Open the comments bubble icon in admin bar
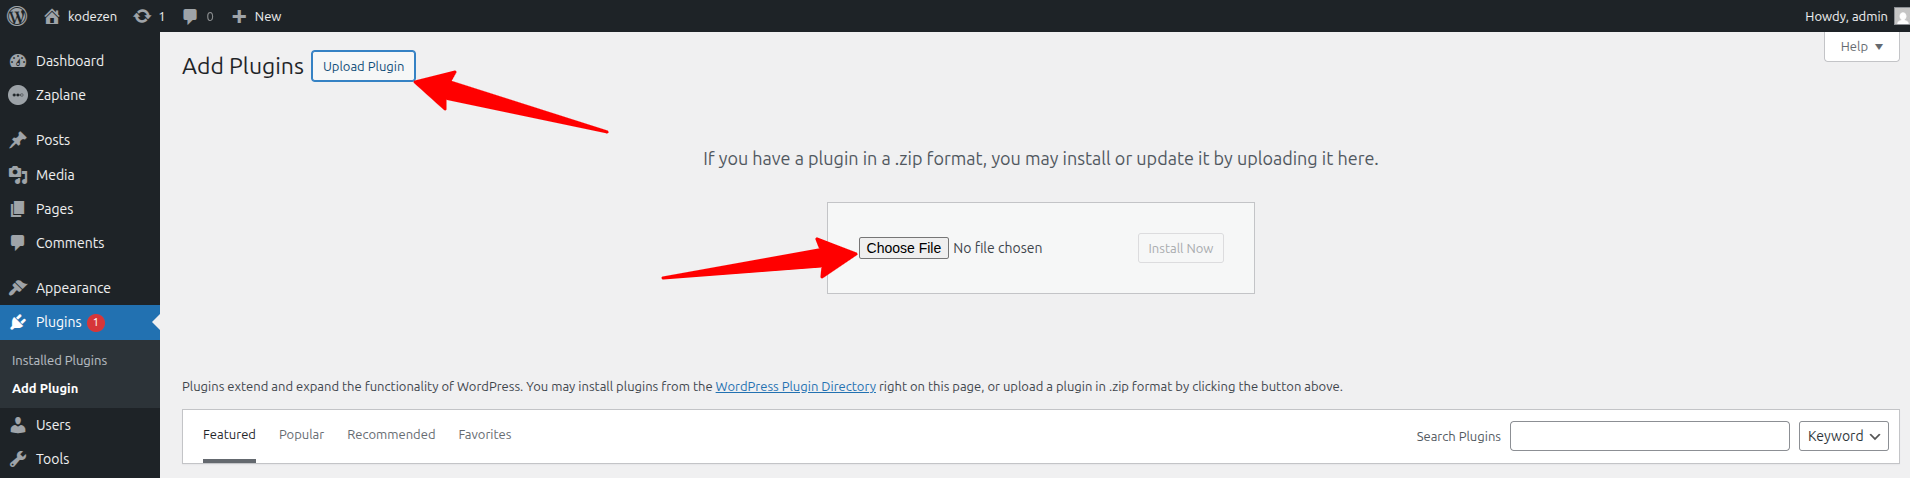Screen dimensions: 1910x478 pyautogui.click(x=190, y=16)
